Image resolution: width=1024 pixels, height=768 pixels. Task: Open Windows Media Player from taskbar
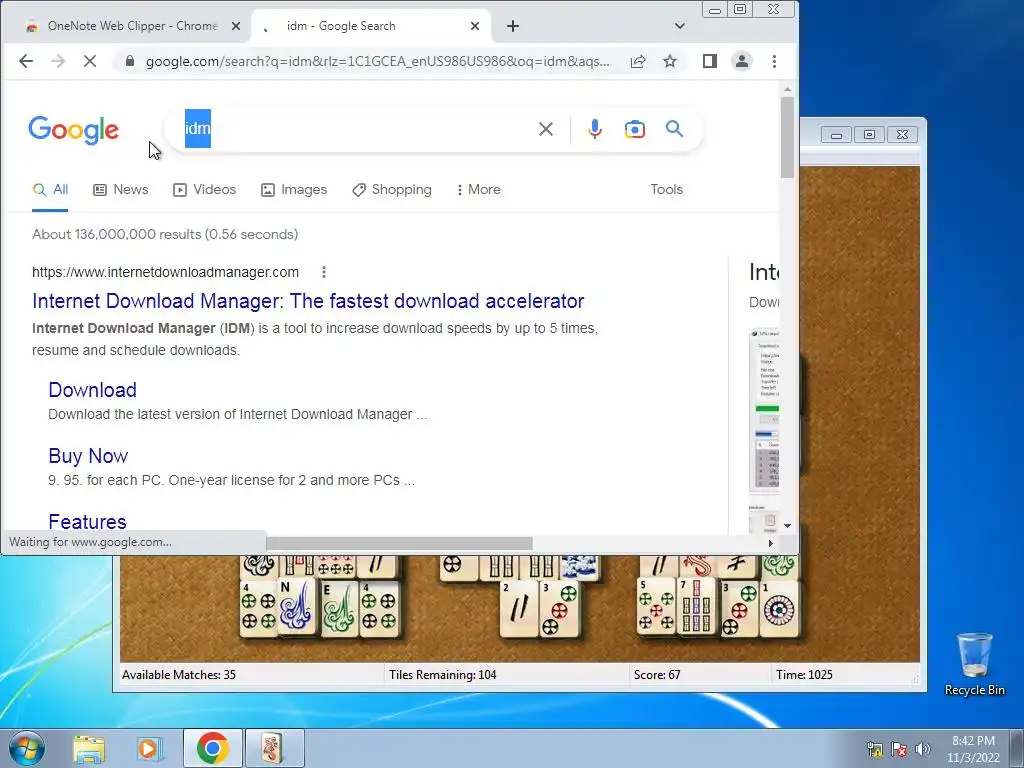click(x=150, y=748)
